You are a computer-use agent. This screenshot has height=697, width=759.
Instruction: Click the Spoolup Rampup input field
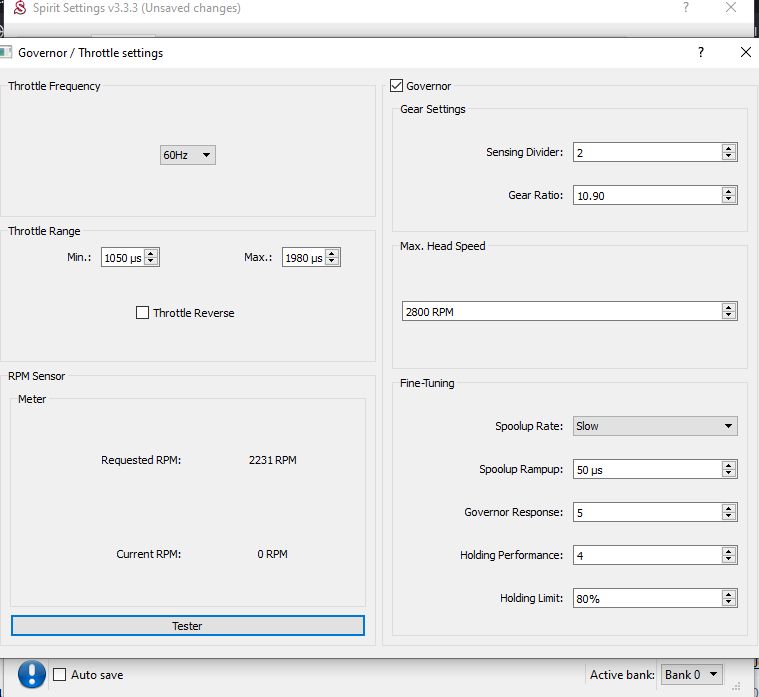647,469
